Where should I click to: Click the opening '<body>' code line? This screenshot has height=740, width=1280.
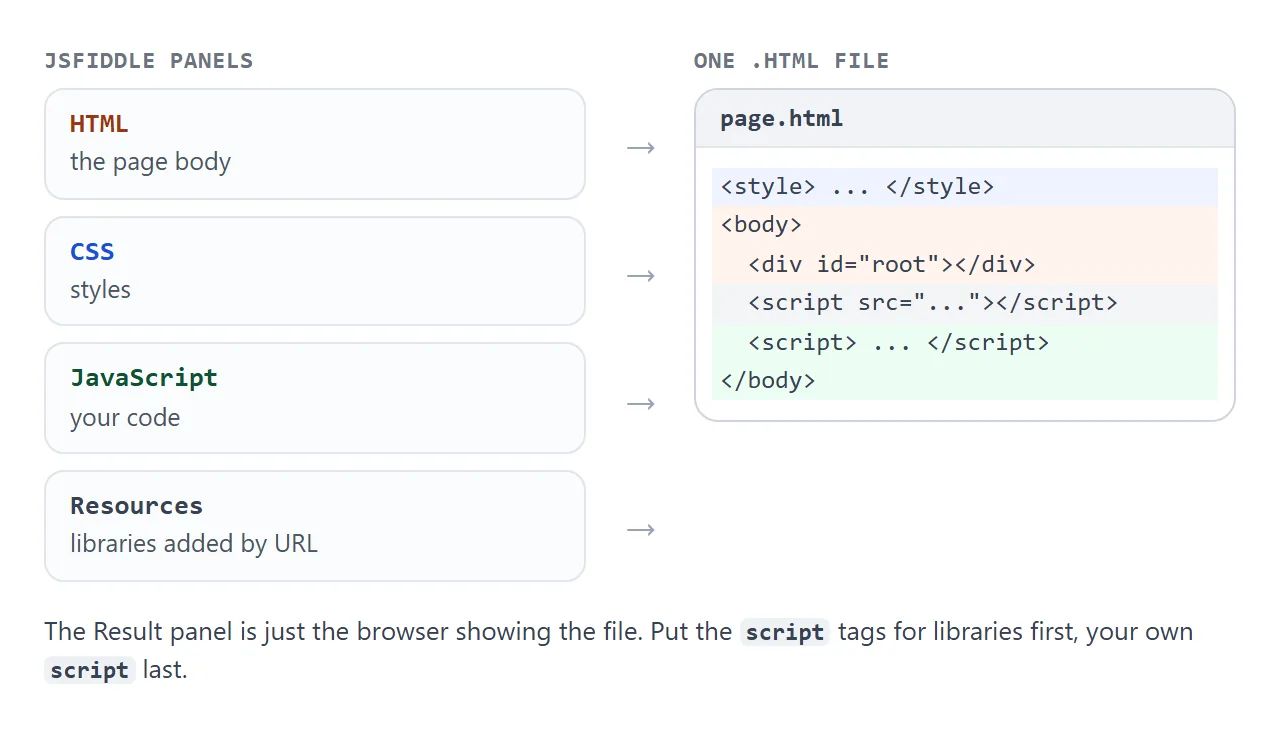pyautogui.click(x=965, y=225)
